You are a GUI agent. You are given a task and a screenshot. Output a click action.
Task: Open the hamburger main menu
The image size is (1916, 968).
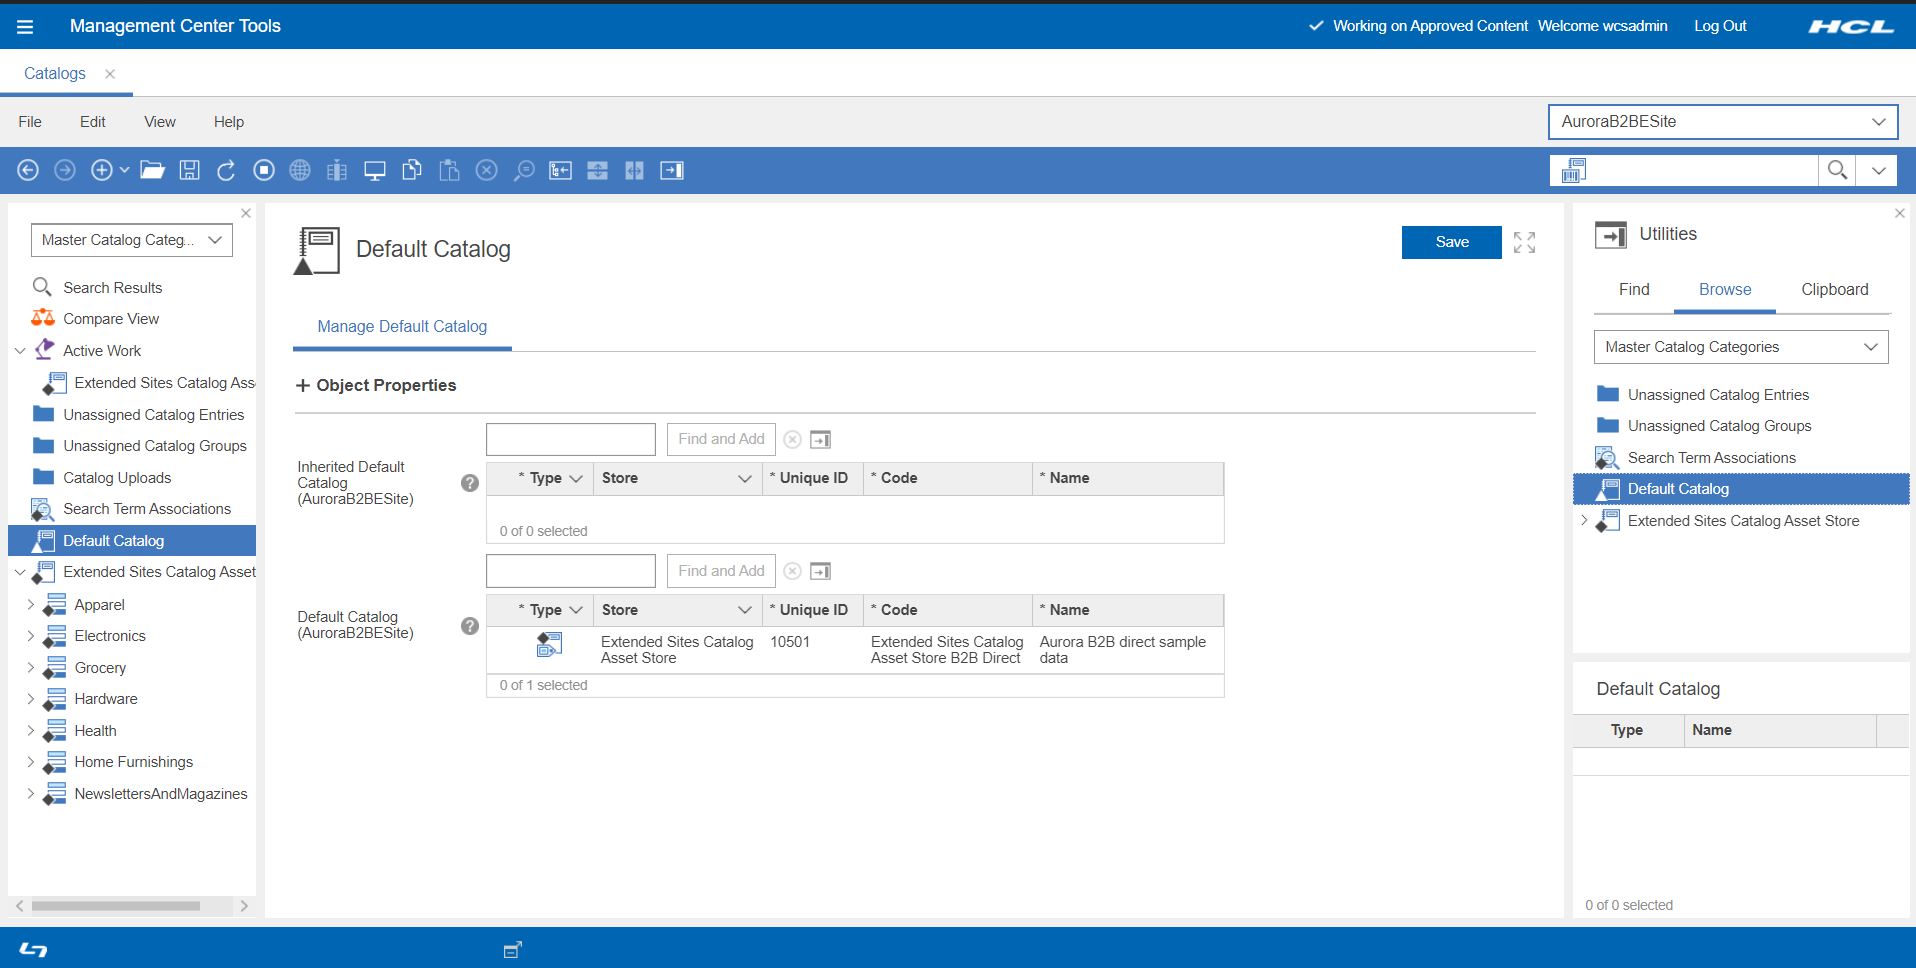point(25,27)
